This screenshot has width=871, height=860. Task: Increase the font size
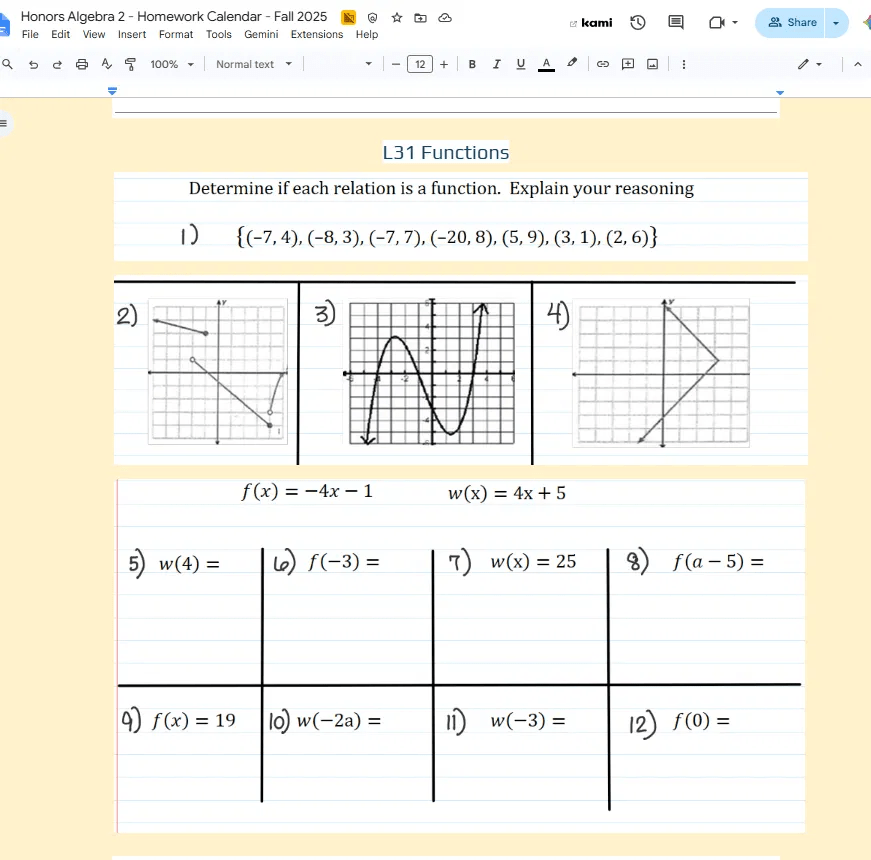point(444,64)
